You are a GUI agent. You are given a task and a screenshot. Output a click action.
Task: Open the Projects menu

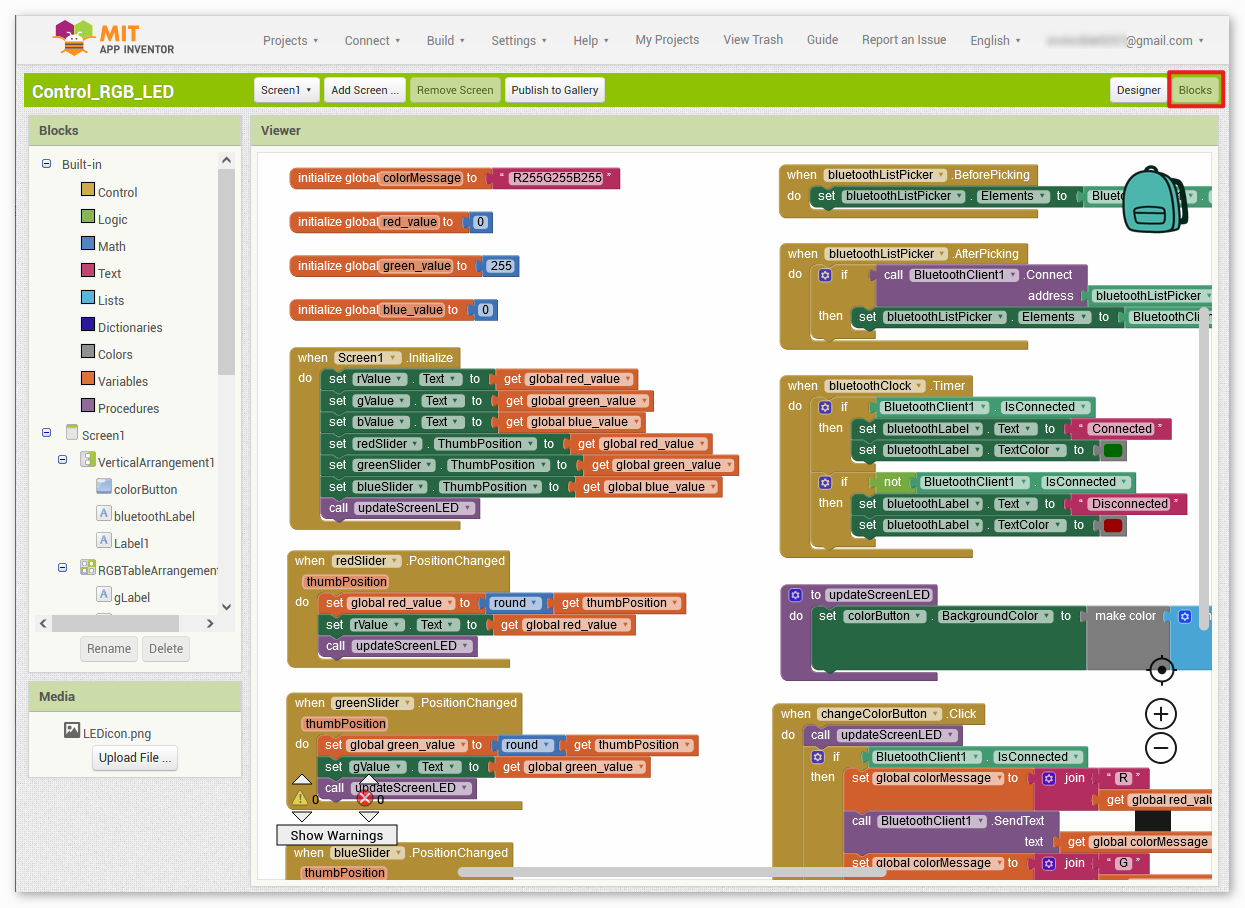coord(291,41)
